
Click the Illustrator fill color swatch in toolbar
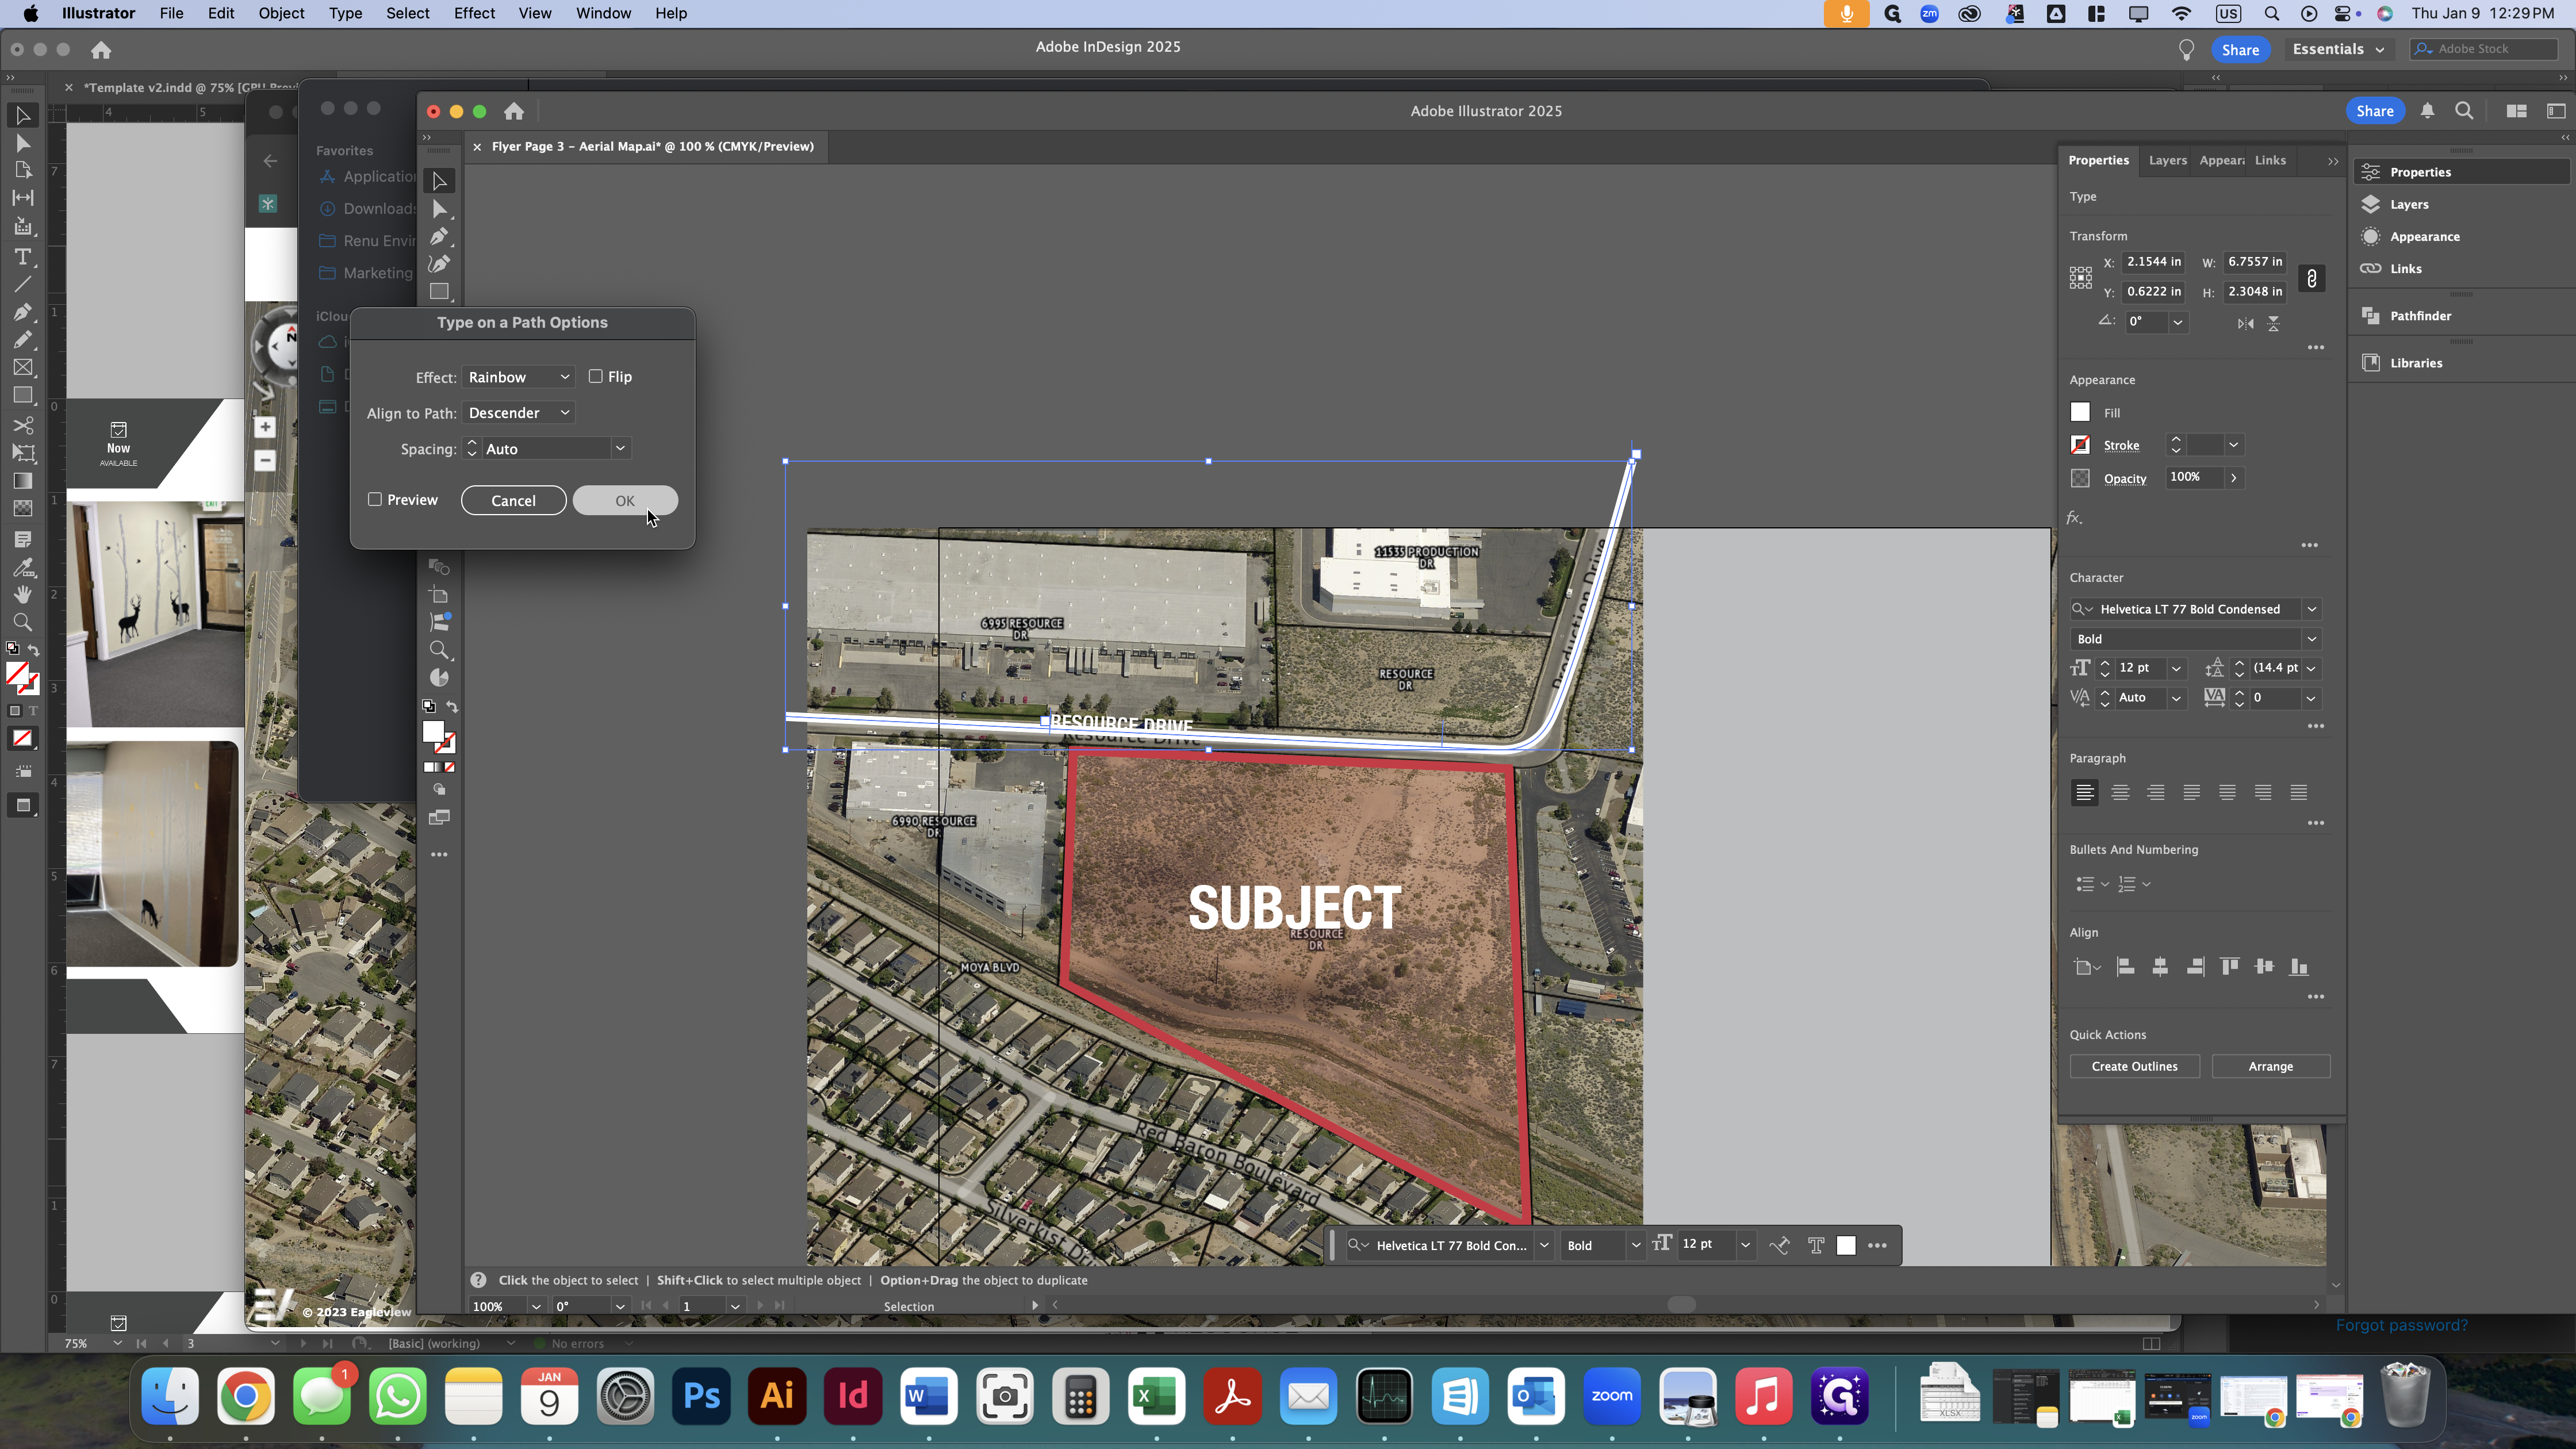433,732
